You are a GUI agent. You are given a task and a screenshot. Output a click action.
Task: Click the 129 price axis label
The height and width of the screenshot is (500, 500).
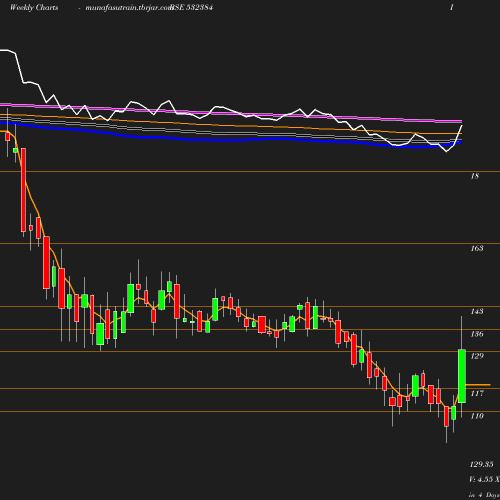[477, 356]
